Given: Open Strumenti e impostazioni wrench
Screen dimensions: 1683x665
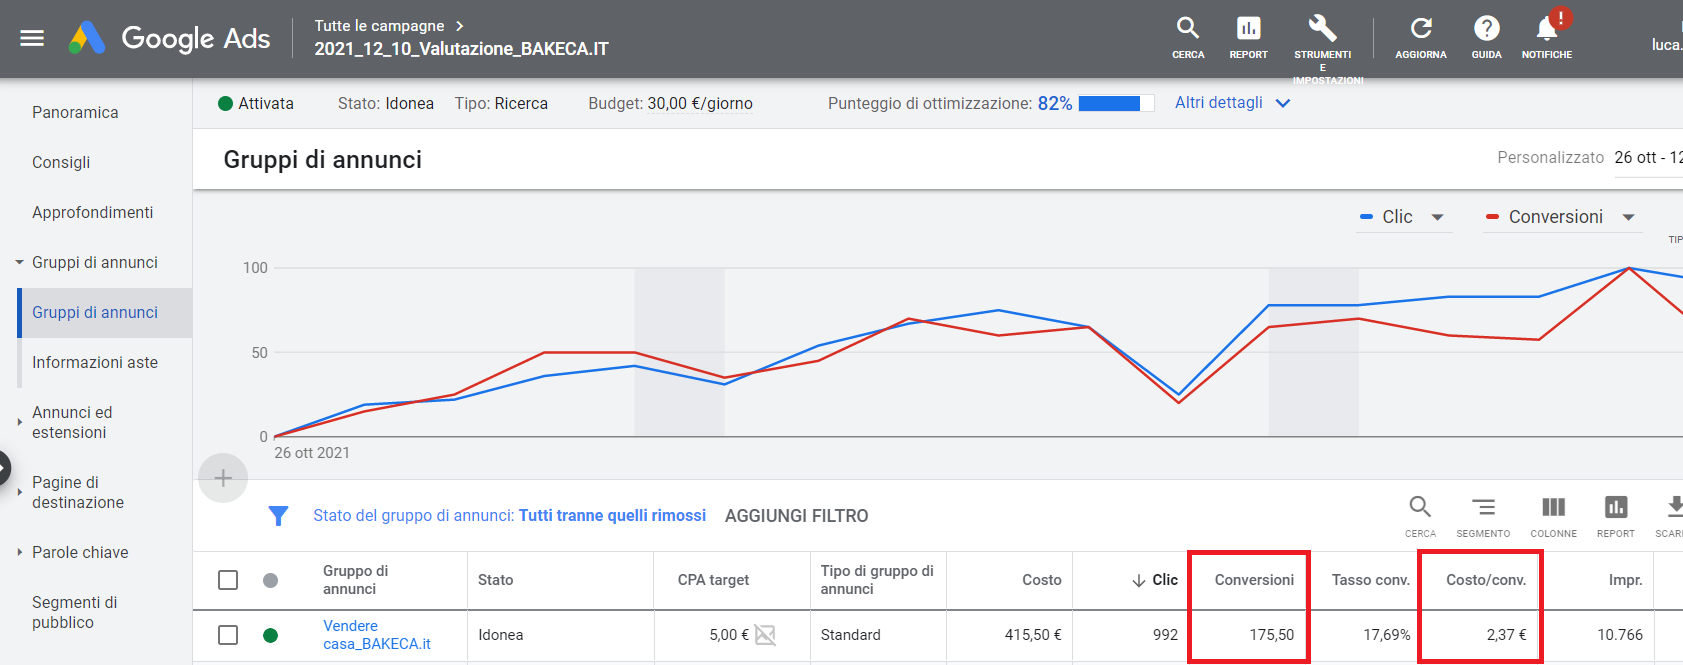Looking at the screenshot, I should pos(1322,29).
